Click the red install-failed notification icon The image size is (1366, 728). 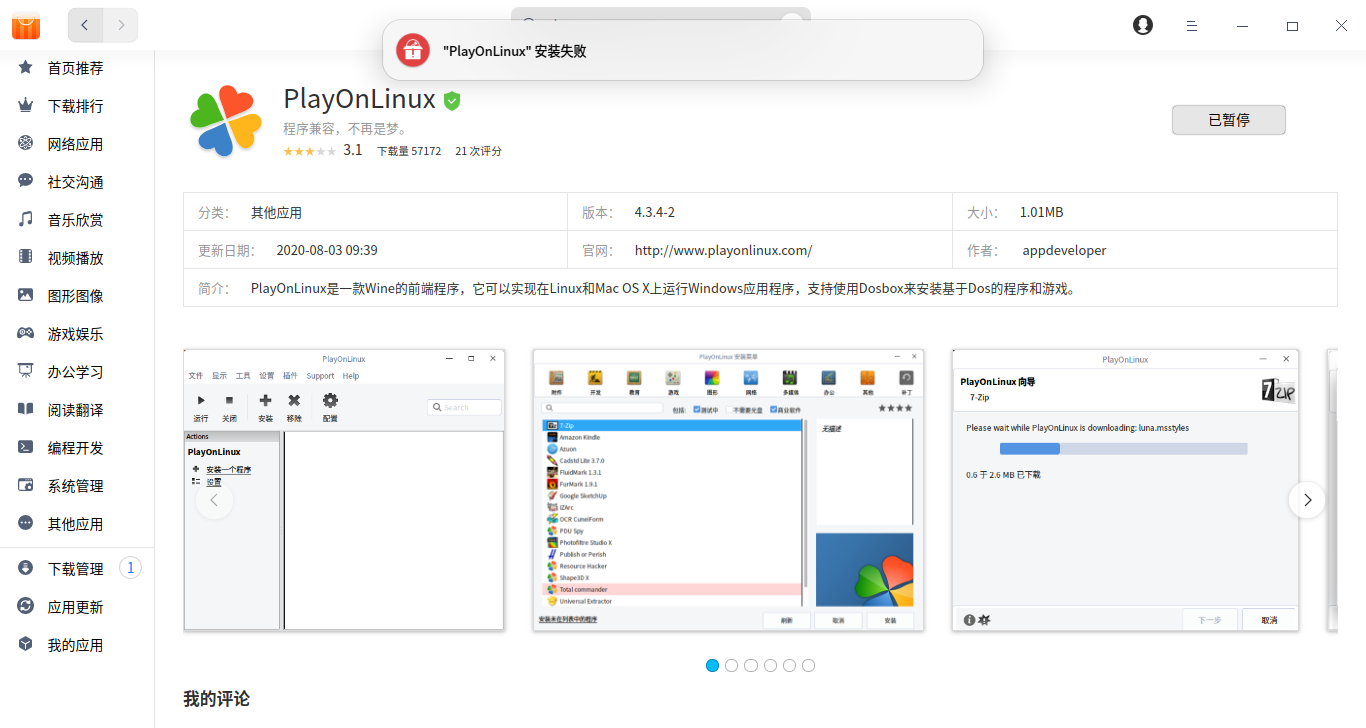(x=412, y=50)
